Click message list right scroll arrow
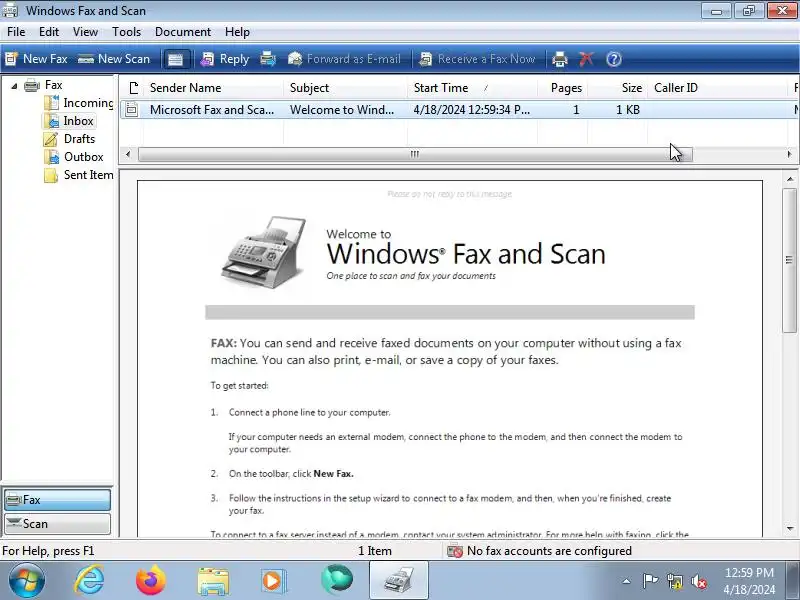Screen dimensions: 800x600 pos(790,154)
